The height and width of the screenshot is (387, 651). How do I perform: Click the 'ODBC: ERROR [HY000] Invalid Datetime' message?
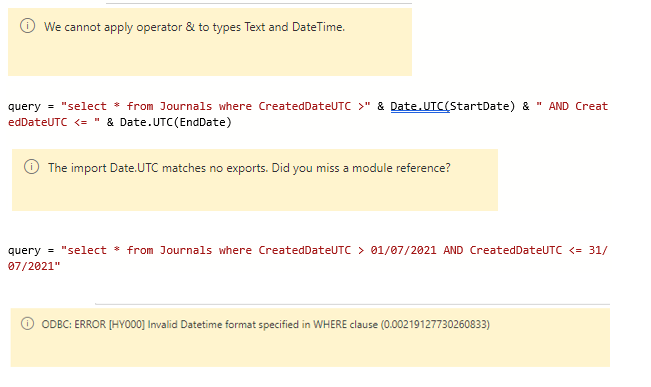tap(266, 324)
